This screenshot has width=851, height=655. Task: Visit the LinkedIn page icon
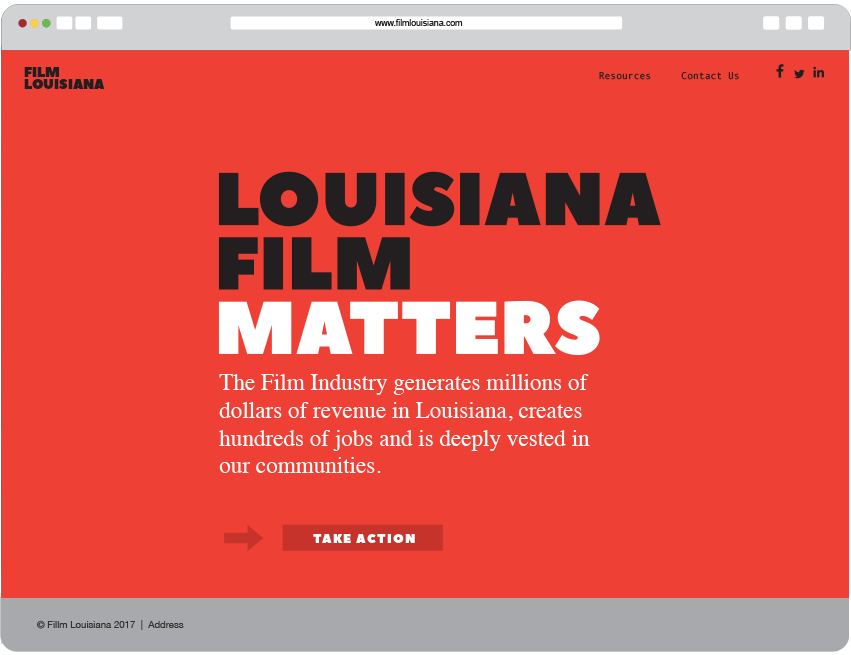click(819, 72)
